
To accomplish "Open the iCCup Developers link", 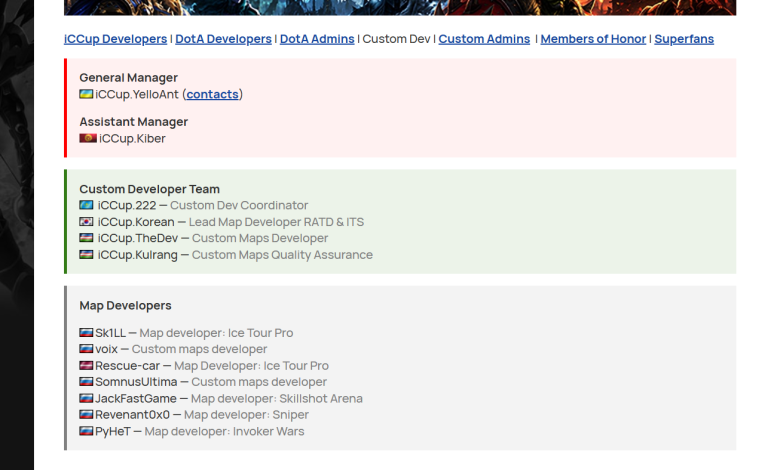I will 115,39.
